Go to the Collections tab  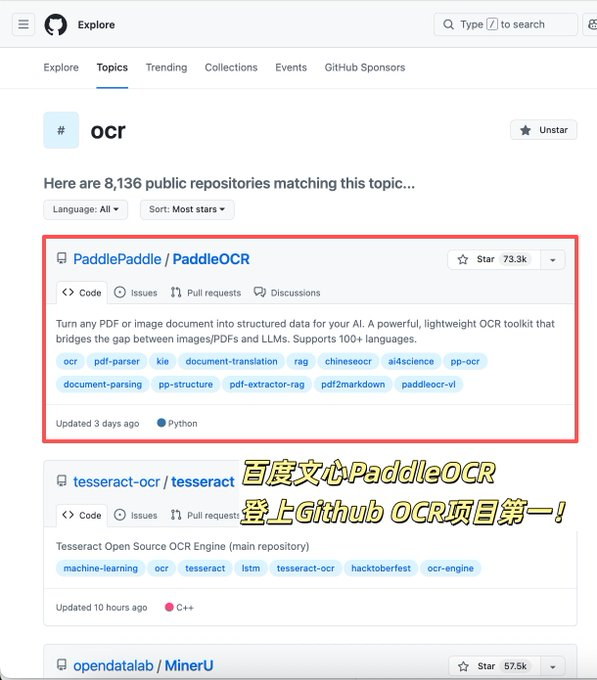point(231,67)
